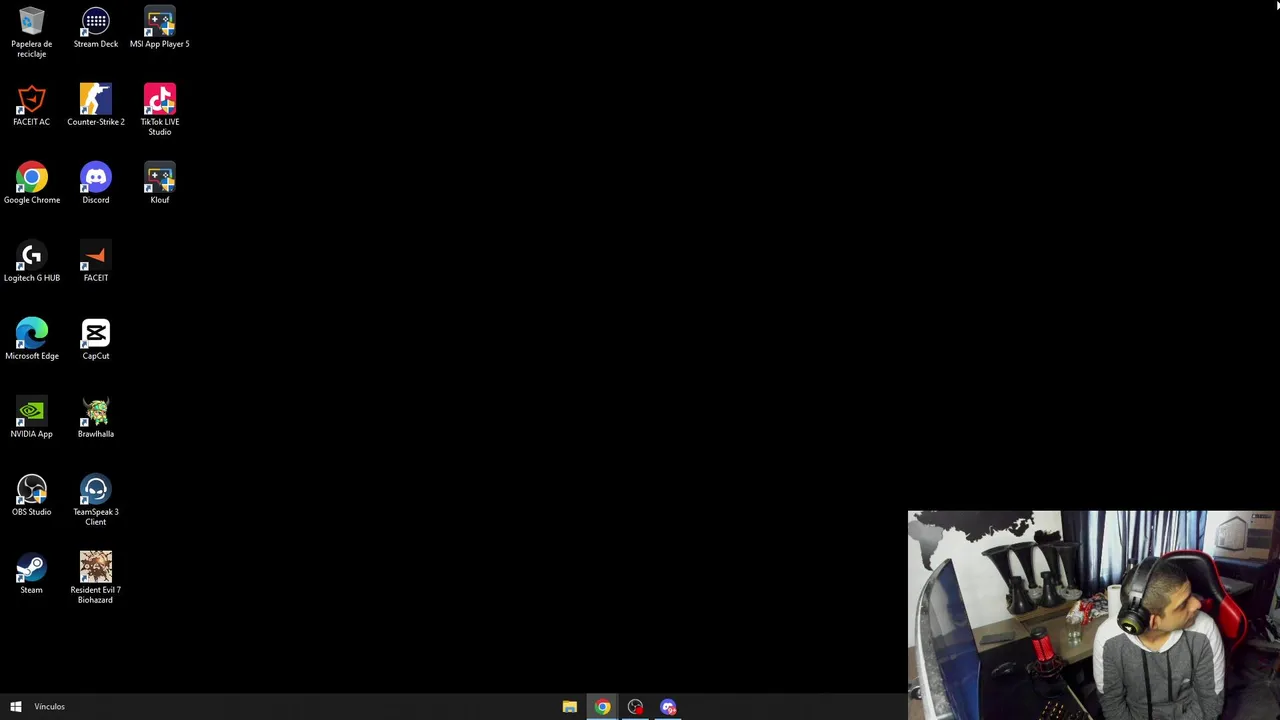The height and width of the screenshot is (720, 1280).
Task: Open OBS Studio from the taskbar
Action: [636, 707]
